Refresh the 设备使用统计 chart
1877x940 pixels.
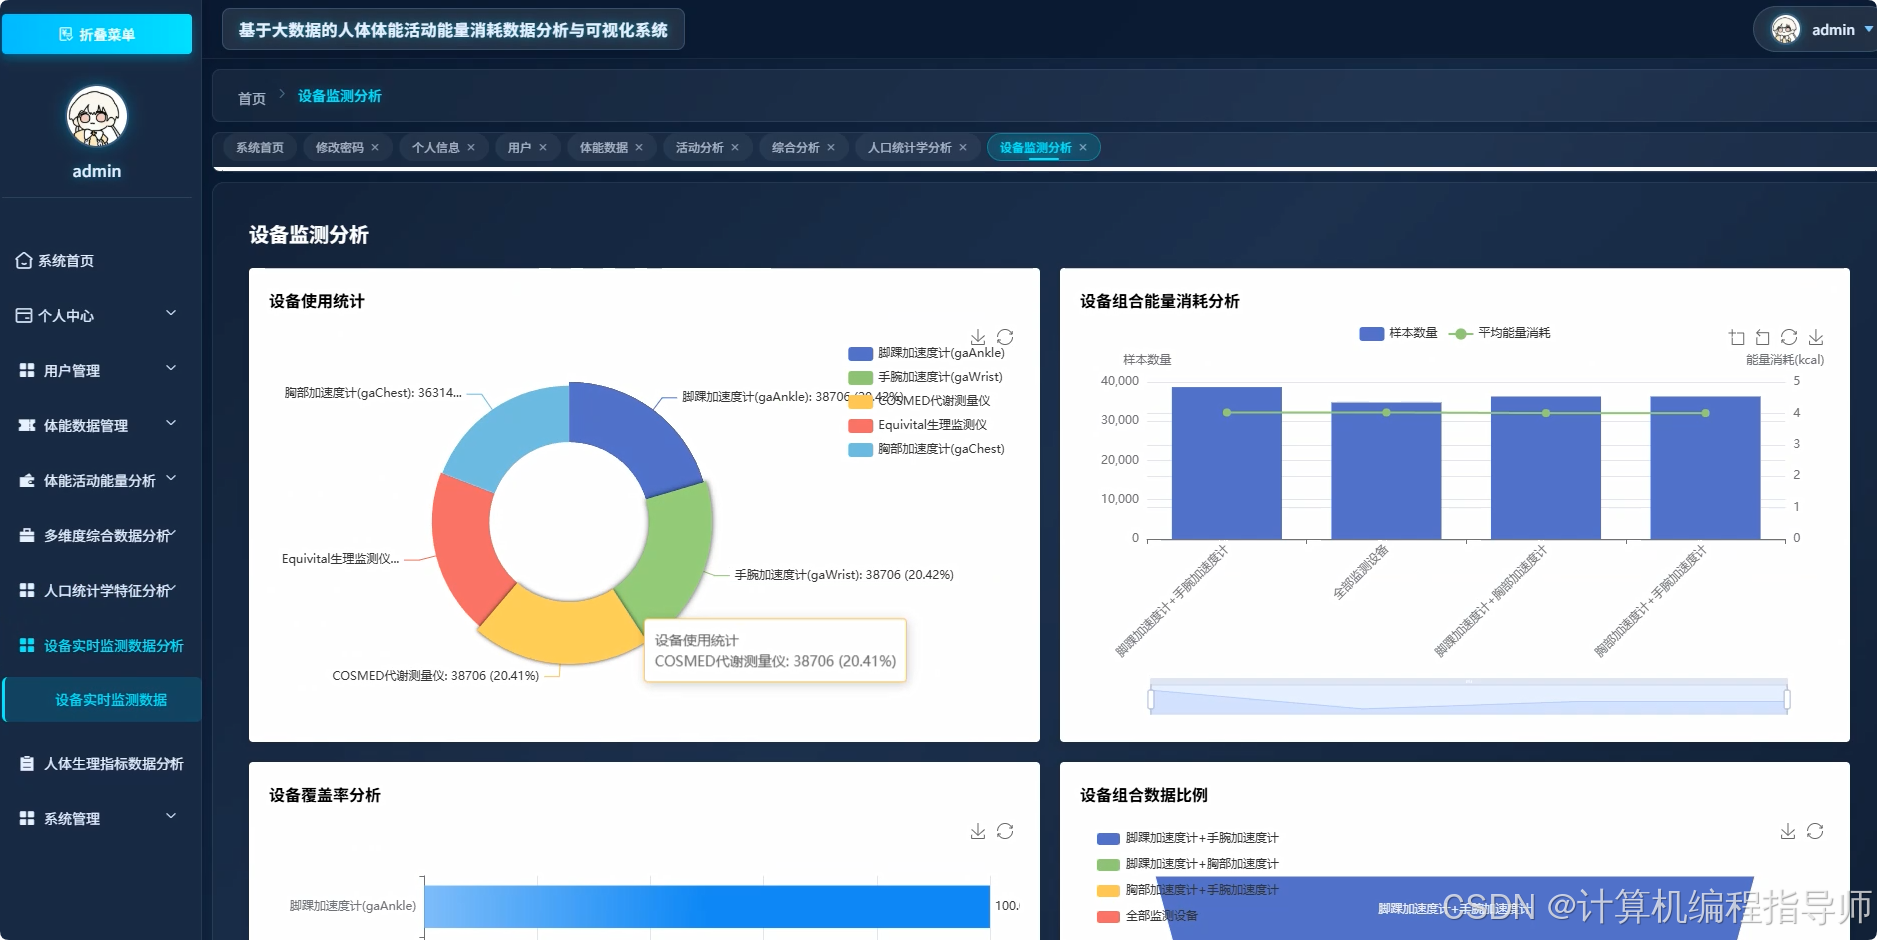pos(1005,337)
